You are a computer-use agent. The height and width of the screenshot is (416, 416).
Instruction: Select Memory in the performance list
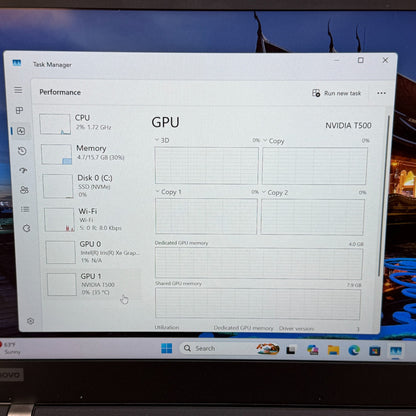coord(91,153)
